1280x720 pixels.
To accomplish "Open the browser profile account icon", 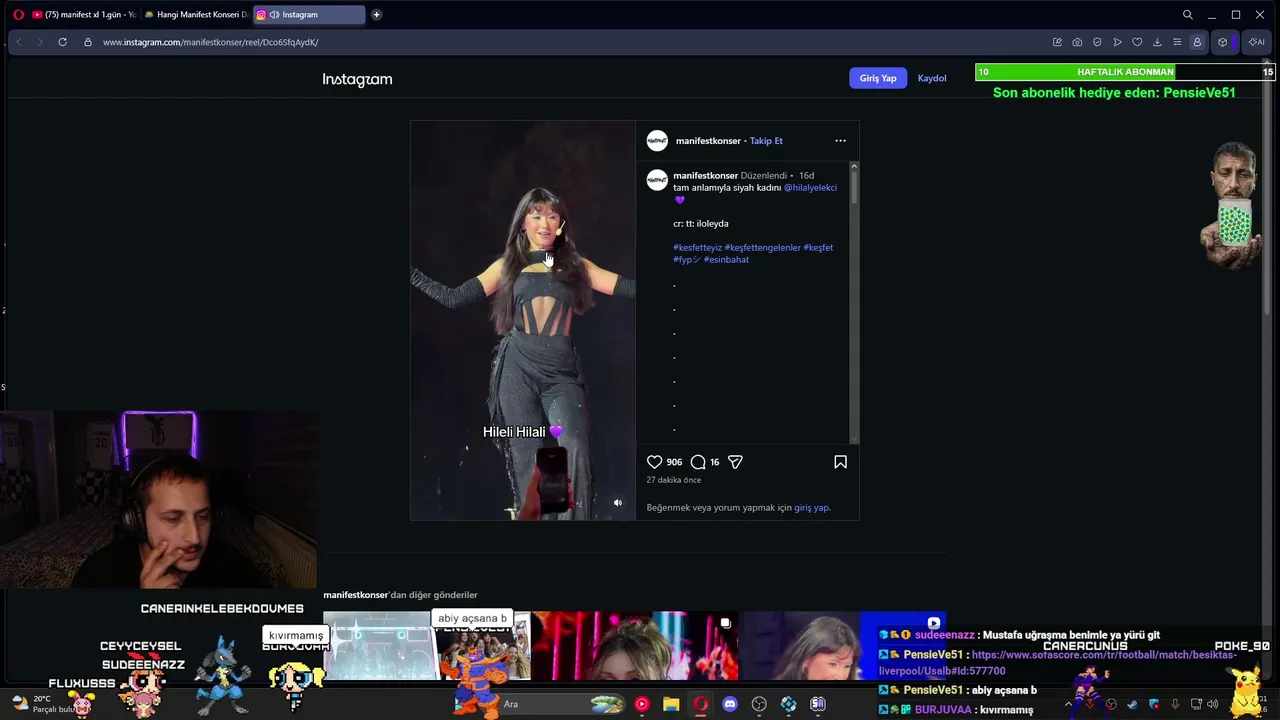I will point(1197,42).
